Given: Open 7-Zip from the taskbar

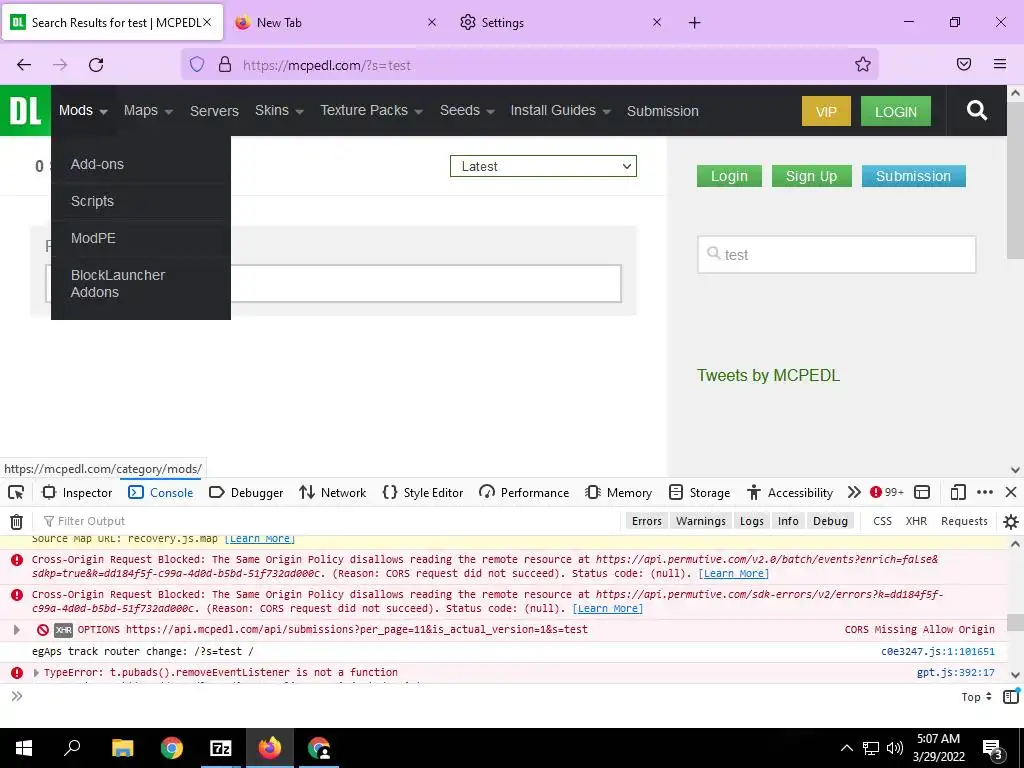Looking at the screenshot, I should (x=220, y=748).
